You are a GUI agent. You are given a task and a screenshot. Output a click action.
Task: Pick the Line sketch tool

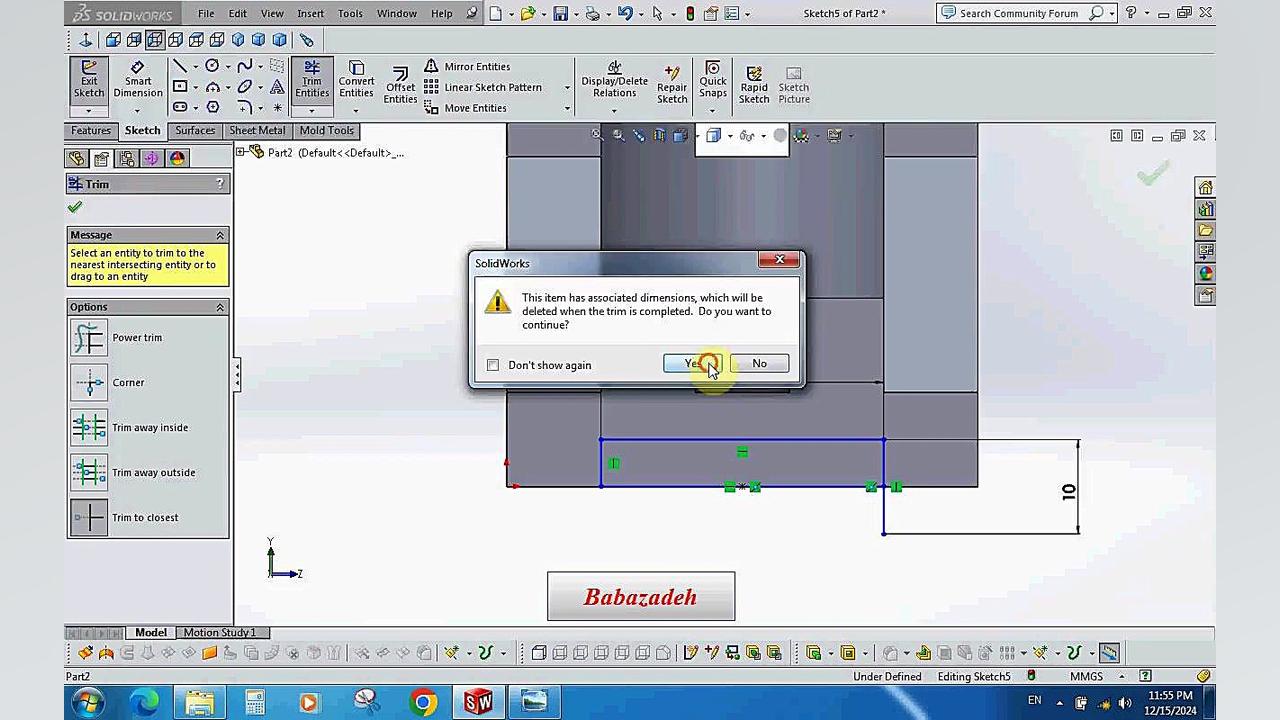point(180,66)
